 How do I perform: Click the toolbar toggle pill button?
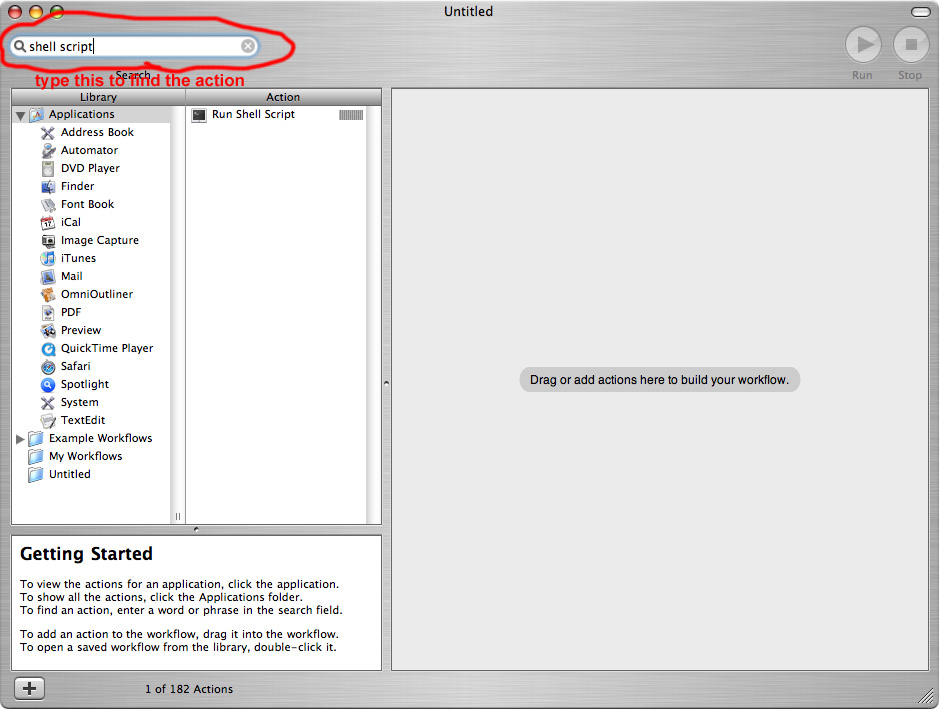920,12
